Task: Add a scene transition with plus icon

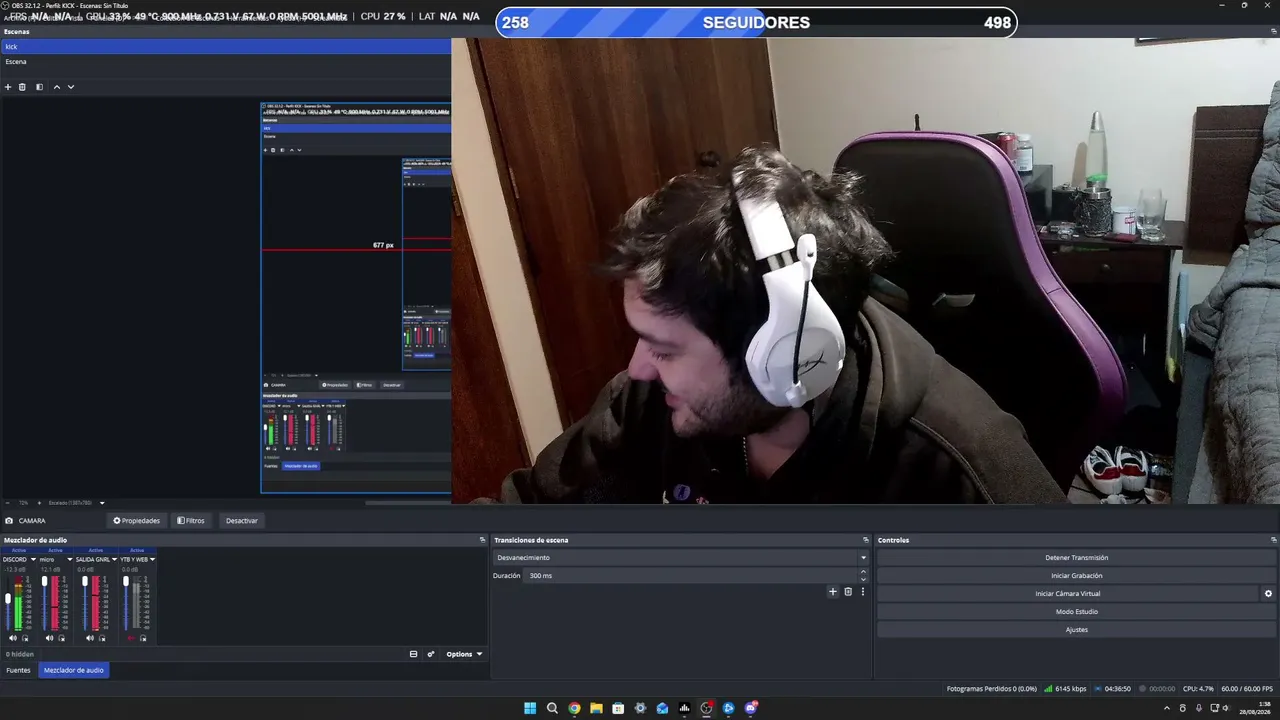Action: pos(833,592)
